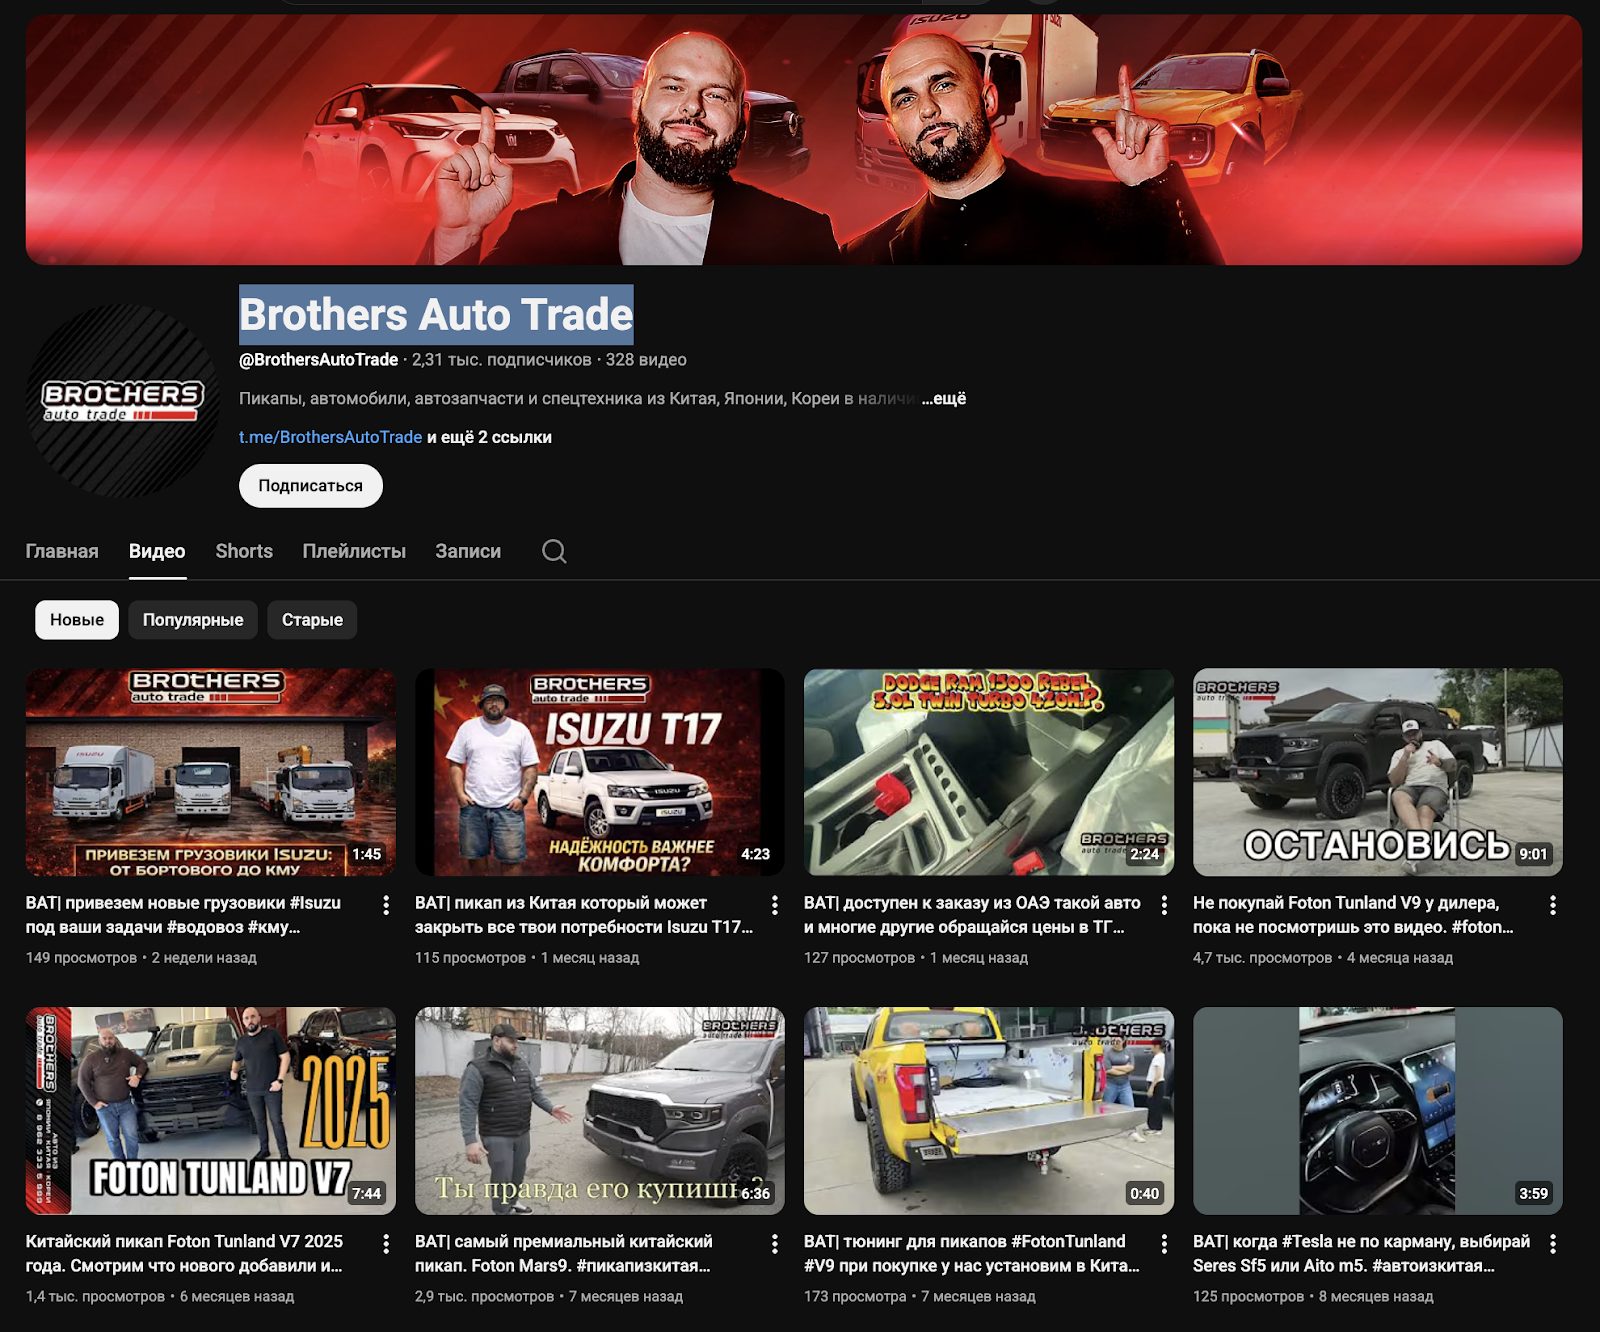This screenshot has height=1332, width=1600.
Task: Select the Видео tab
Action: 157,551
